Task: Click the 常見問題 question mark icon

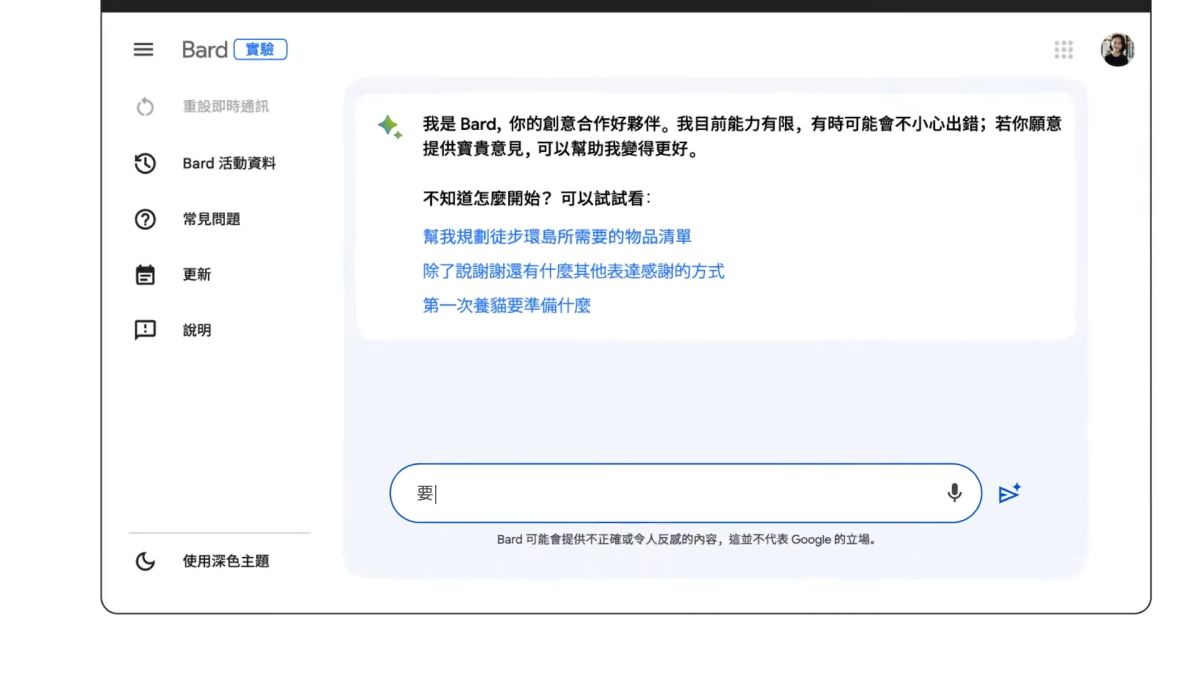Action: click(144, 219)
